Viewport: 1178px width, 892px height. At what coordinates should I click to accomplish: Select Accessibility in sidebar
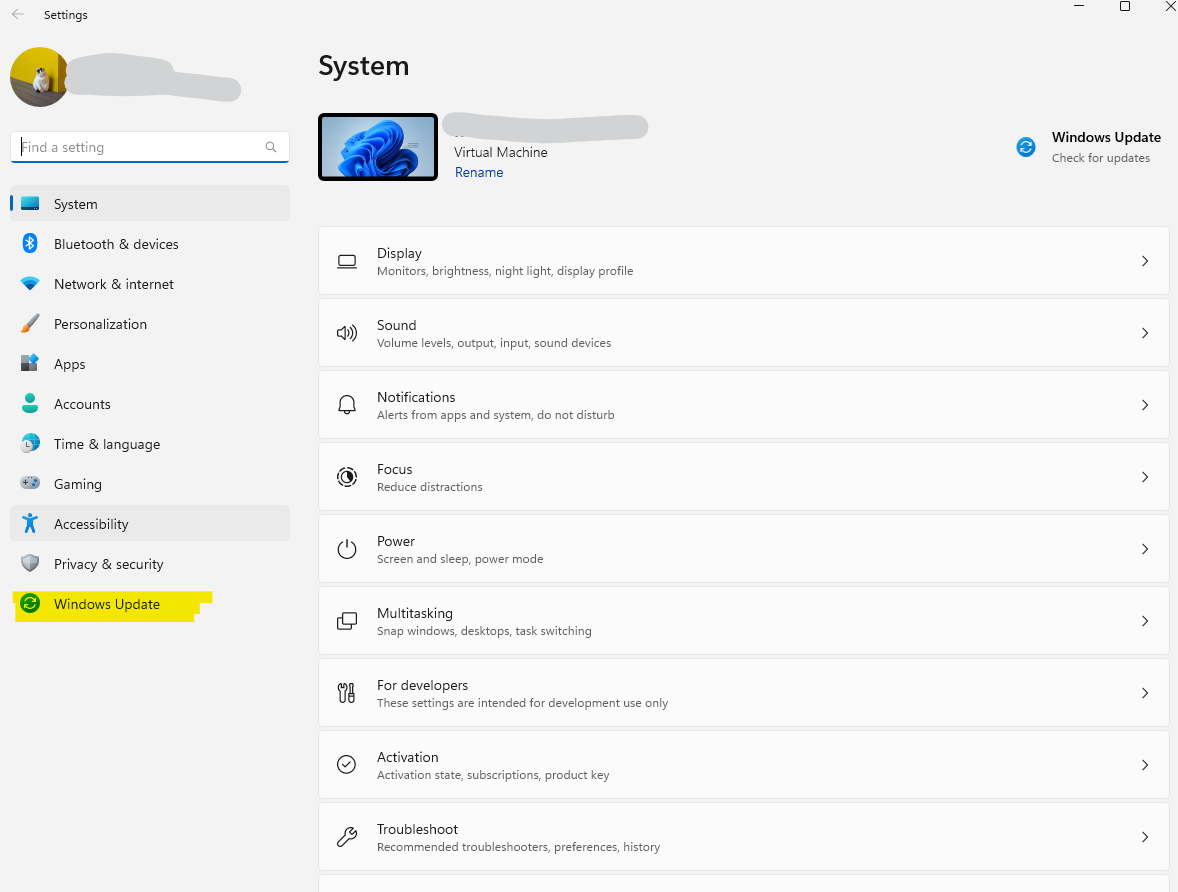(150, 523)
